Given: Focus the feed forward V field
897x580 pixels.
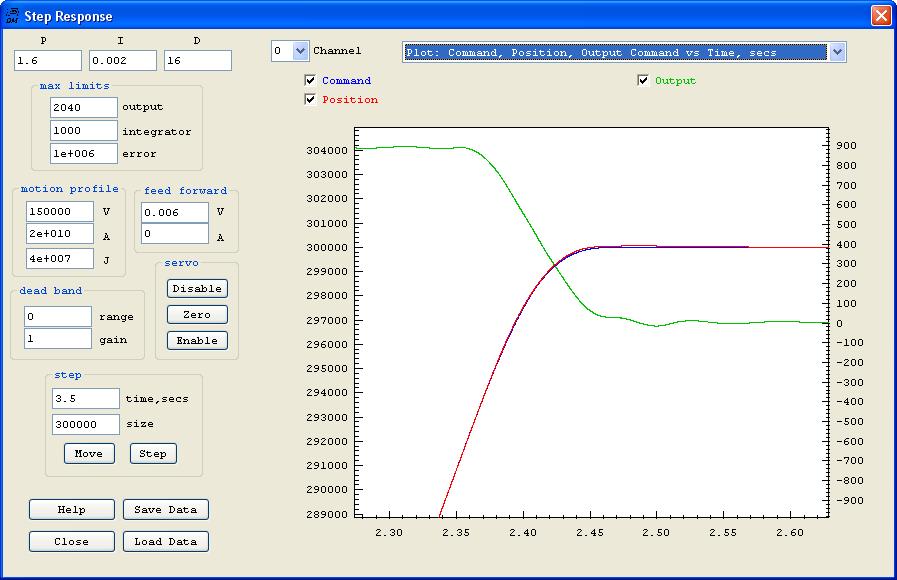Looking at the screenshot, I should click(175, 212).
